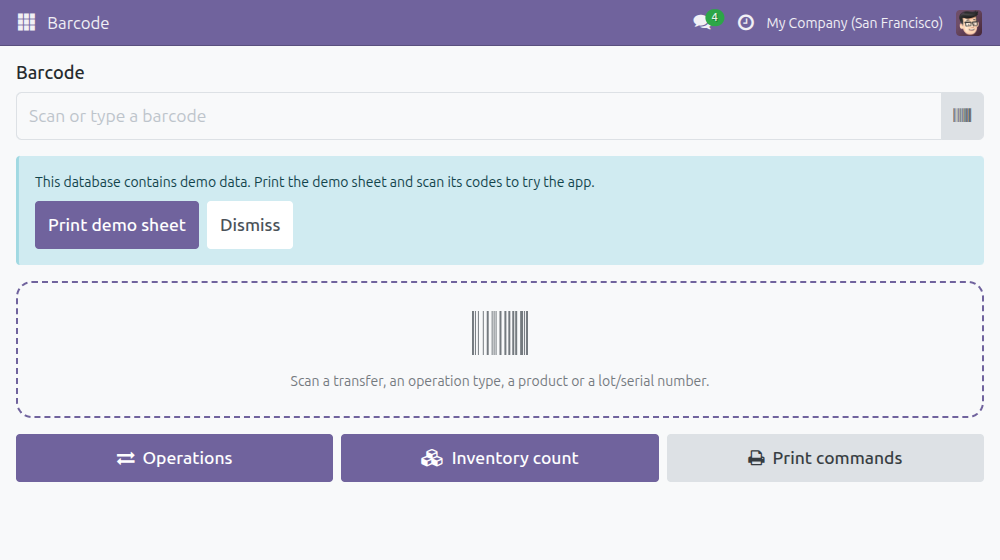Click the large barcode image in dashed box

(500, 333)
